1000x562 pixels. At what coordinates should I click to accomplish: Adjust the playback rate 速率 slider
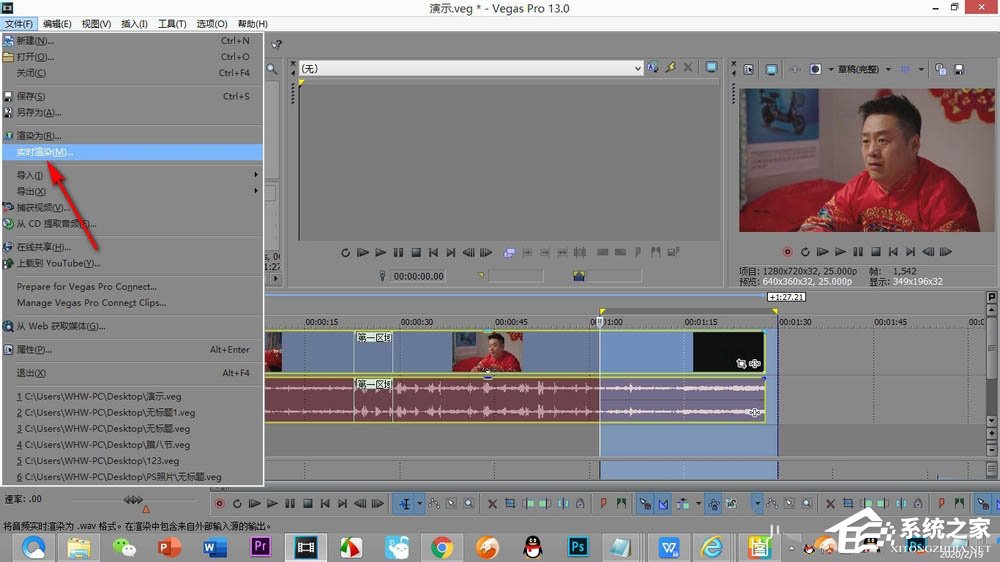[133, 499]
